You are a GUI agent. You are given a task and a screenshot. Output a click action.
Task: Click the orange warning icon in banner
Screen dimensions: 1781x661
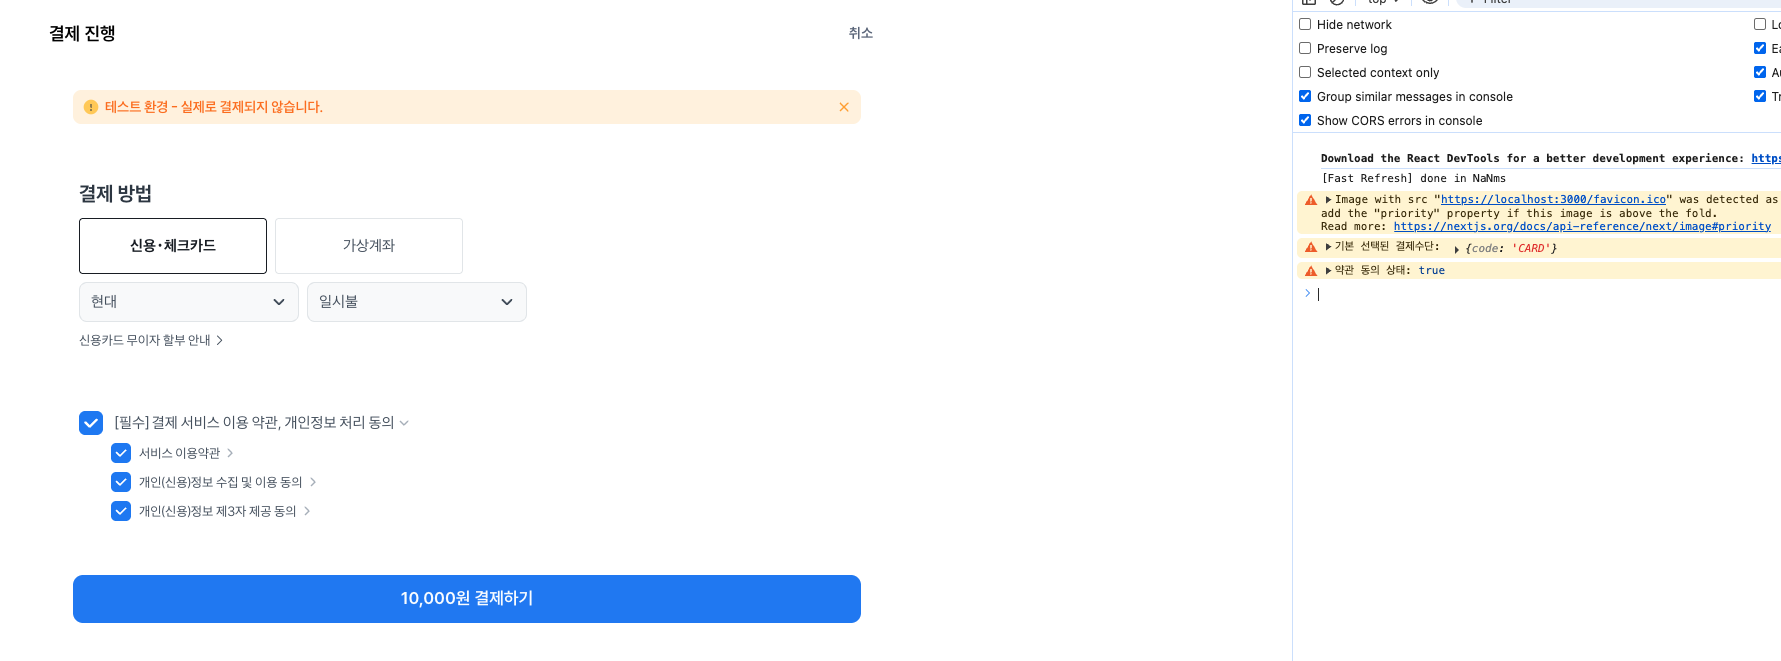[91, 107]
